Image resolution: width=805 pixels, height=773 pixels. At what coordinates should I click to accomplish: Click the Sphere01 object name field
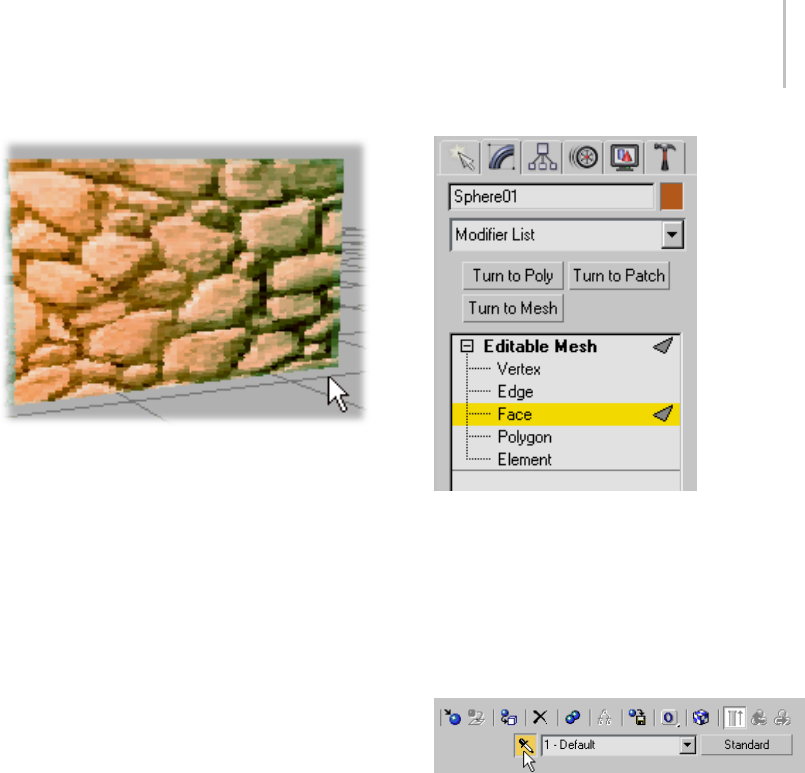[551, 197]
